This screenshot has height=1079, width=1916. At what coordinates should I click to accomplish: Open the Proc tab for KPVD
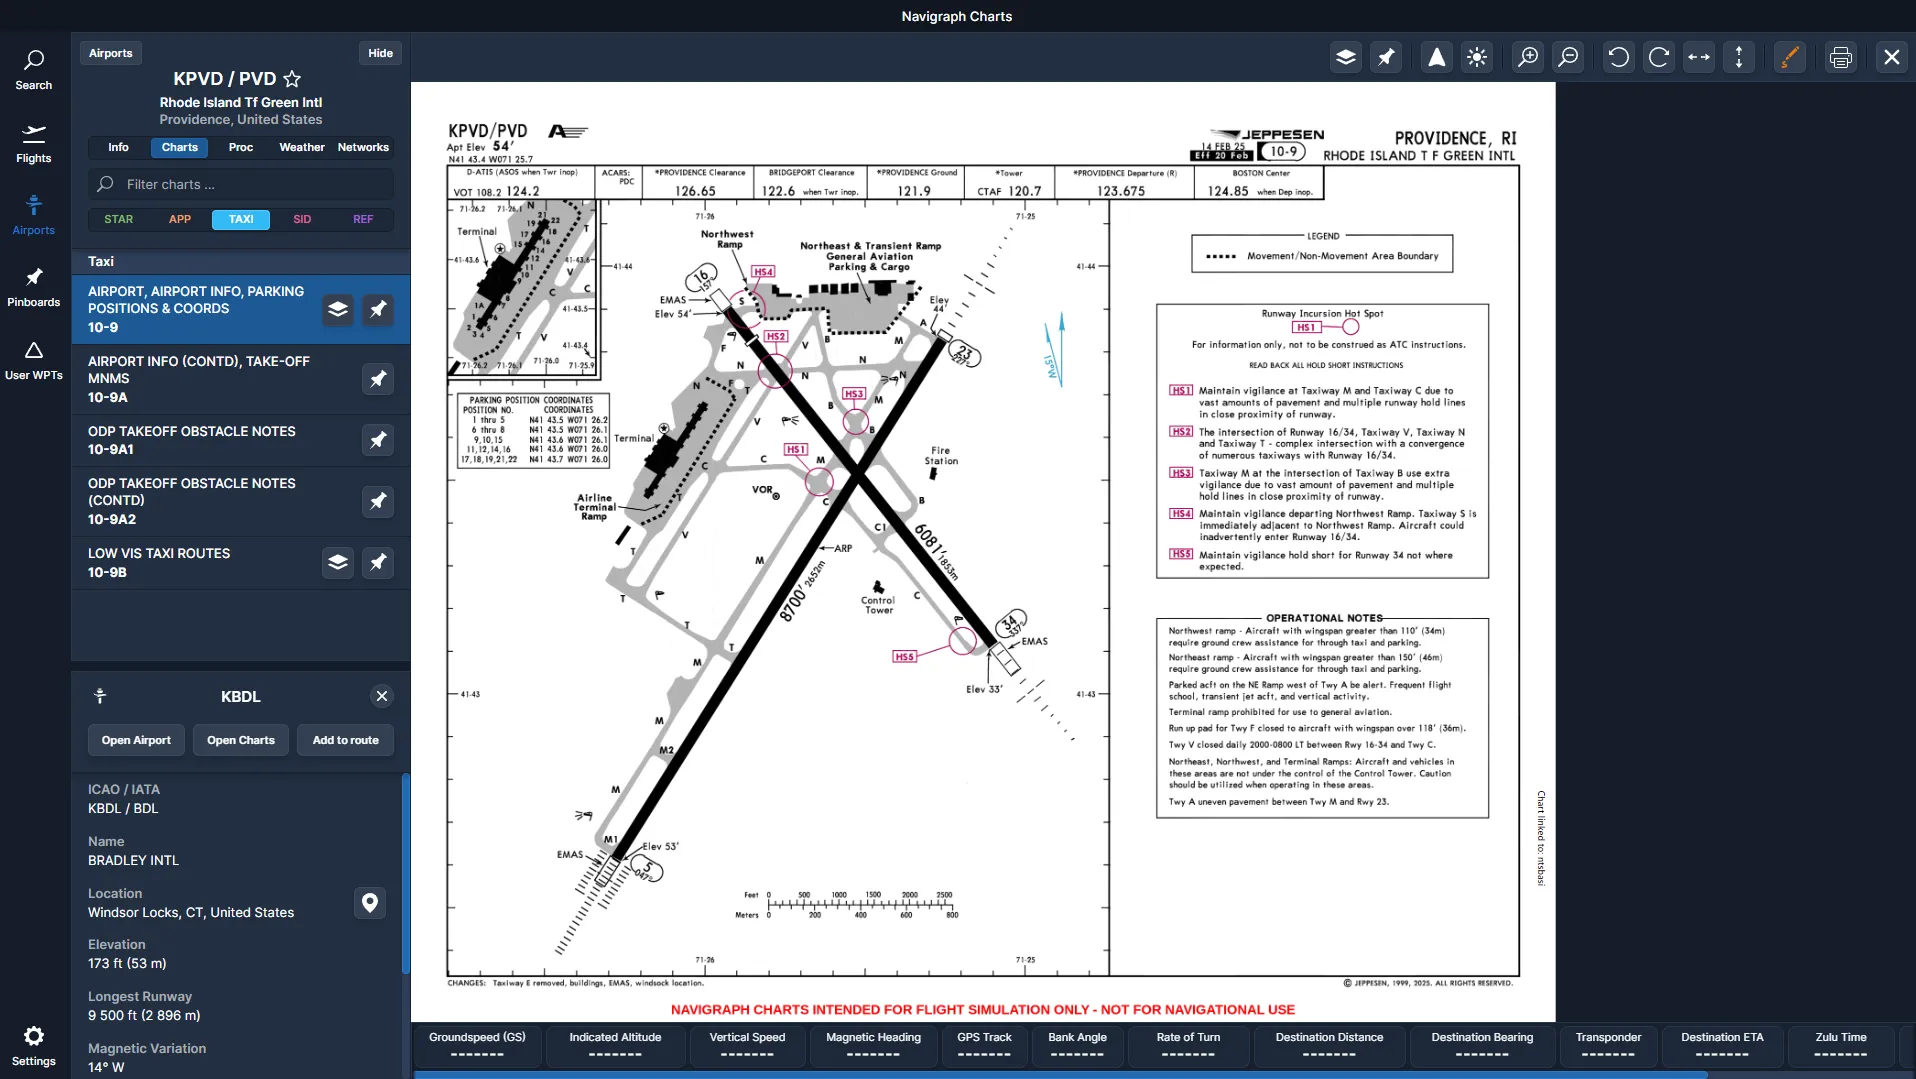click(x=239, y=147)
